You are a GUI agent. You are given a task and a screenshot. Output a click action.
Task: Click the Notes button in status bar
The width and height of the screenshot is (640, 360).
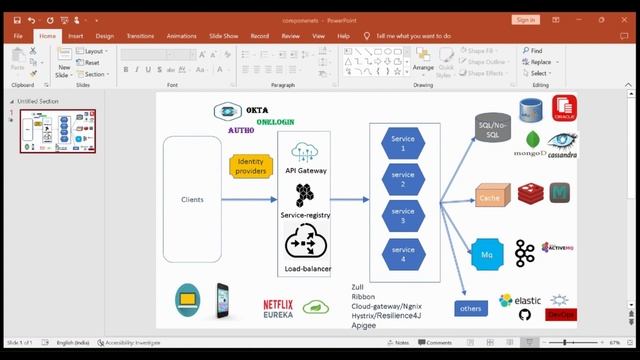click(398, 342)
